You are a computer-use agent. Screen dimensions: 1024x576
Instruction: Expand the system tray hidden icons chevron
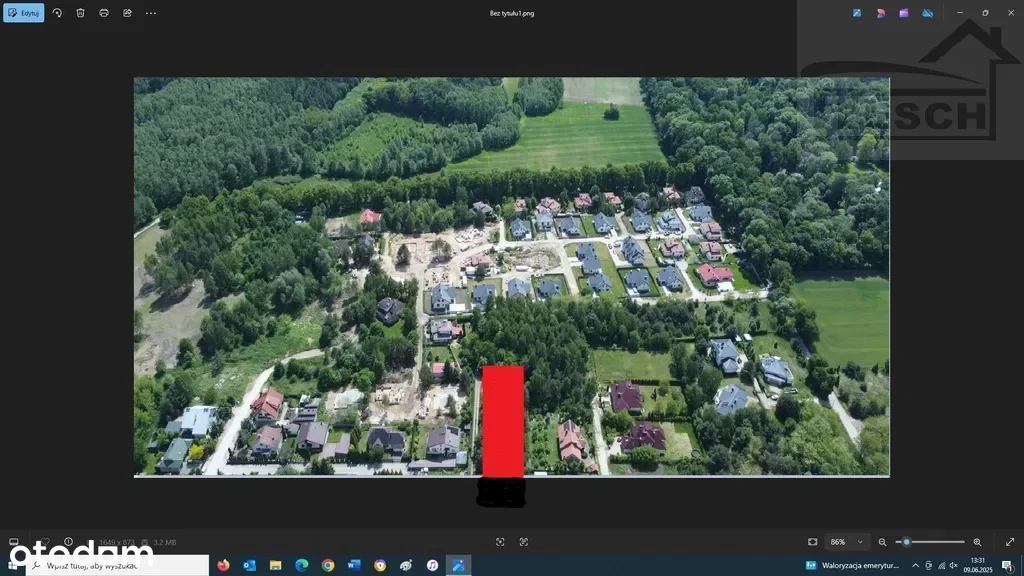(x=915, y=565)
